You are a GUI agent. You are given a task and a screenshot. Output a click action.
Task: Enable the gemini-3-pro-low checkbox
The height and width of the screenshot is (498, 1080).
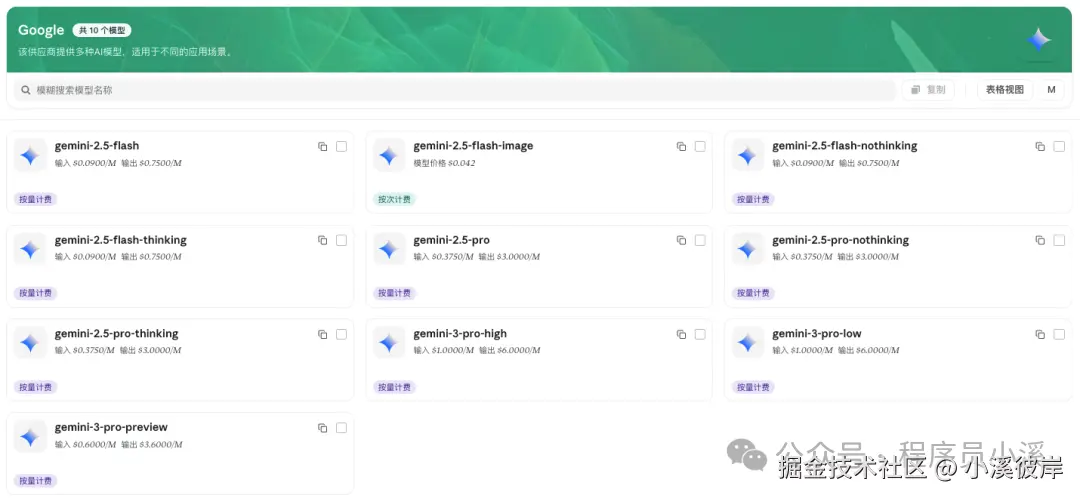(1059, 335)
